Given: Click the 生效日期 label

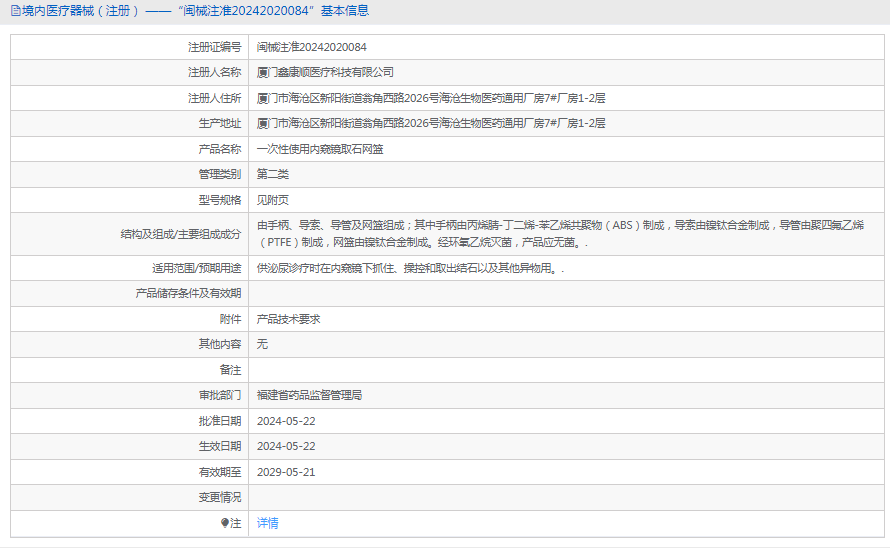Looking at the screenshot, I should point(220,446).
